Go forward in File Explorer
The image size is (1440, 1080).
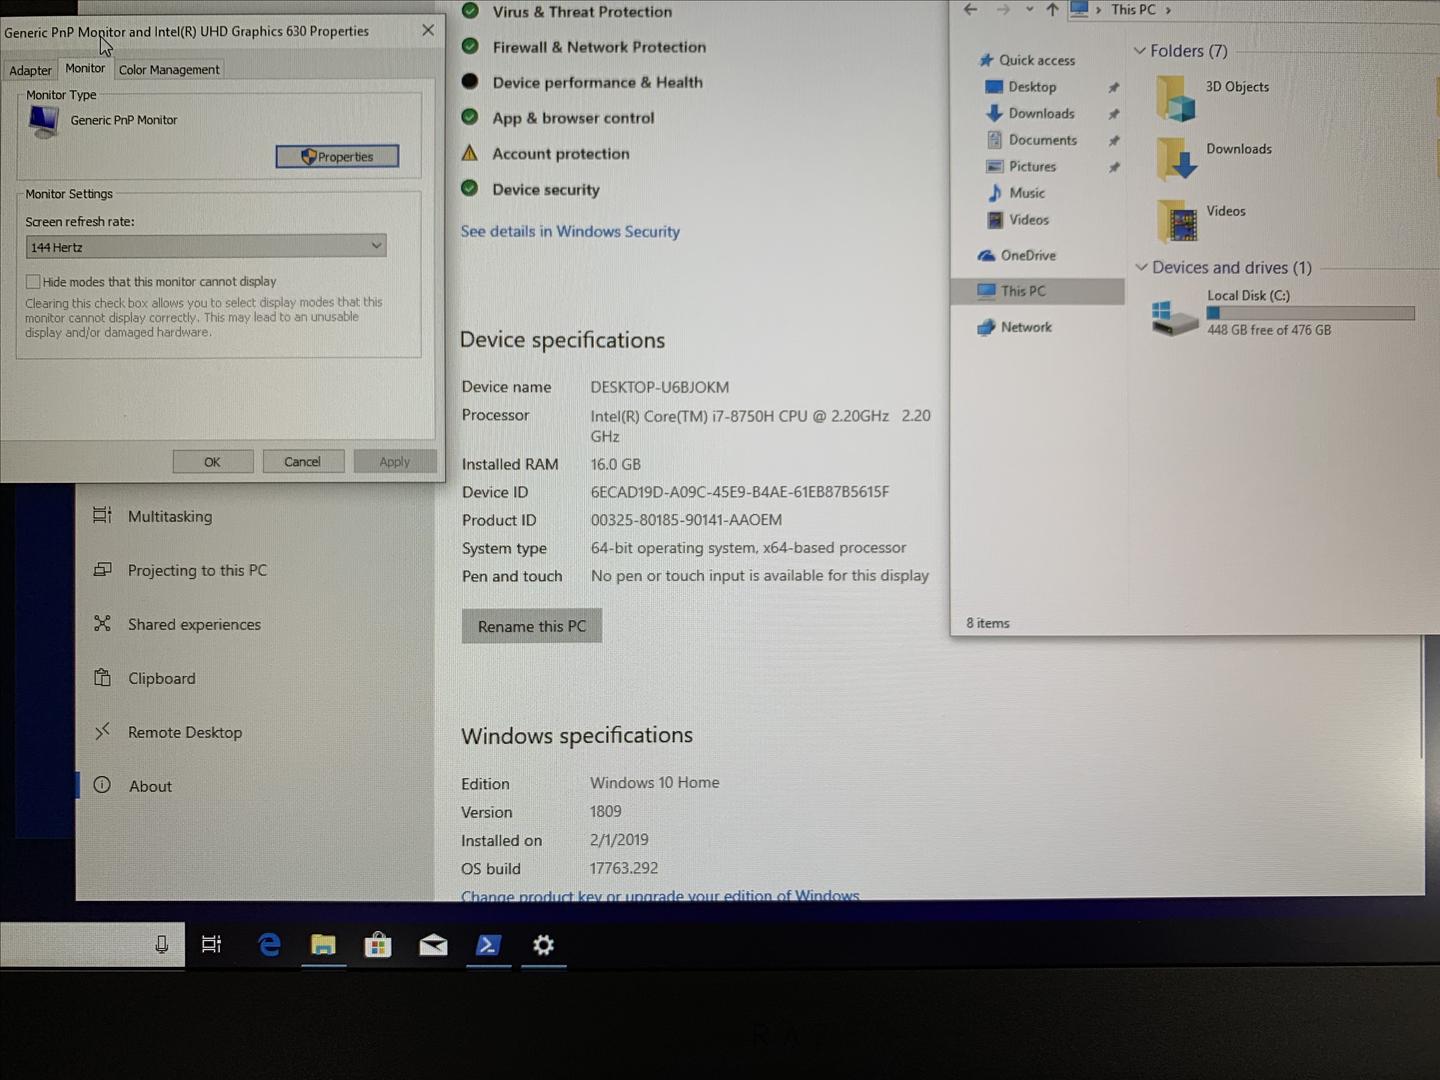[1003, 10]
